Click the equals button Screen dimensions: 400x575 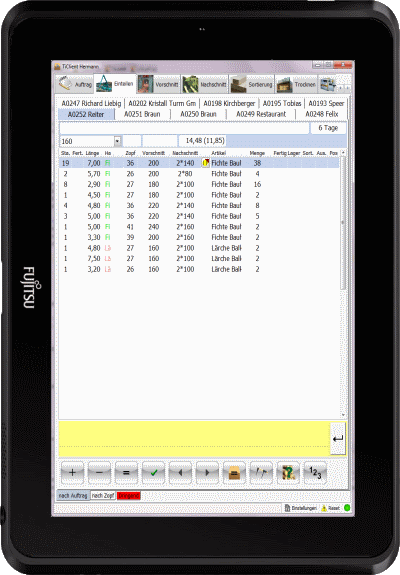(x=126, y=473)
